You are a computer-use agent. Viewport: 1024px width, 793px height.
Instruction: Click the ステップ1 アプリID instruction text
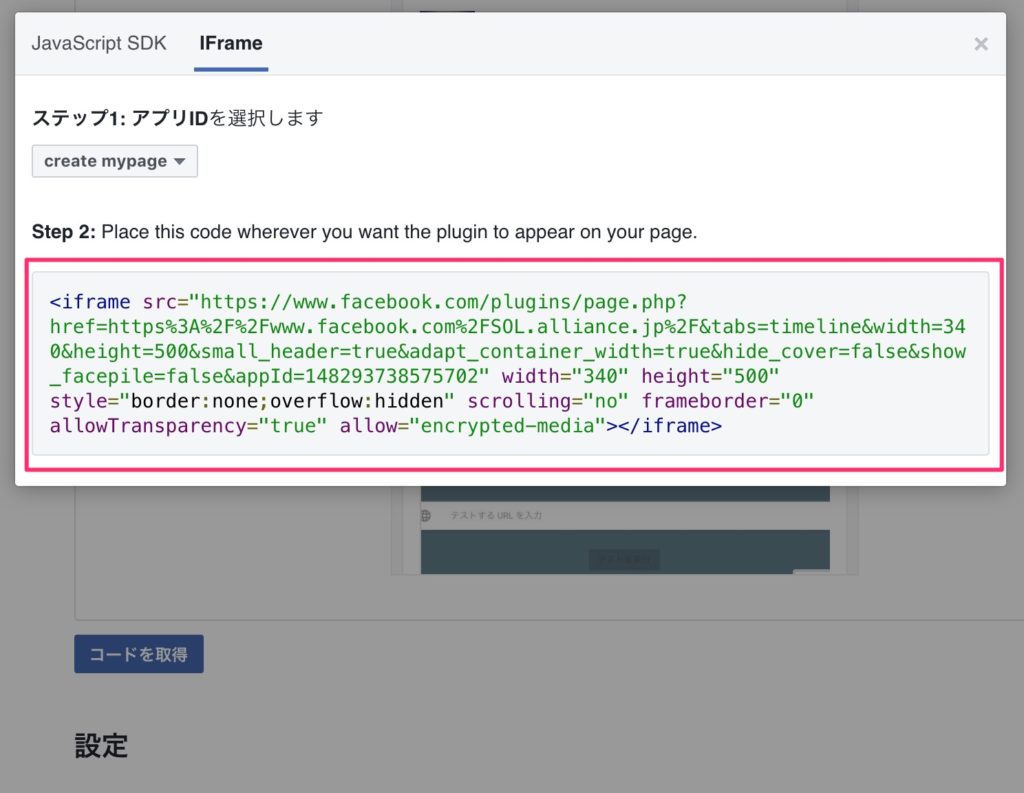pos(178,118)
